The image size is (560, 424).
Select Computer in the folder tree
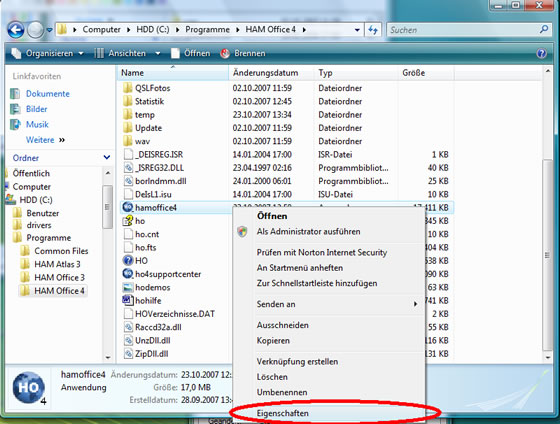coord(31,186)
